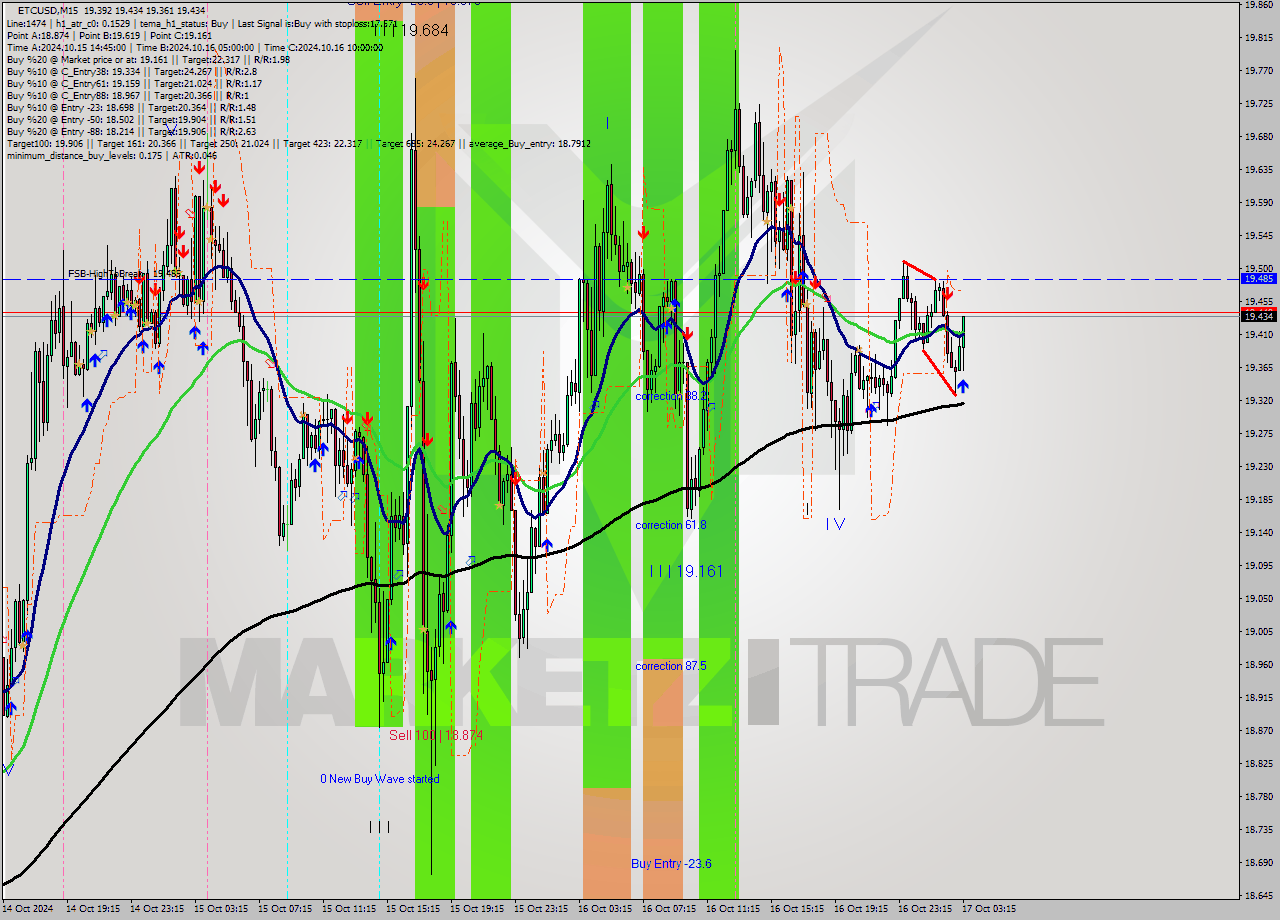Click the '14 Oct 19:15' time label
Viewport: 1280px width, 920px height.
[93, 909]
